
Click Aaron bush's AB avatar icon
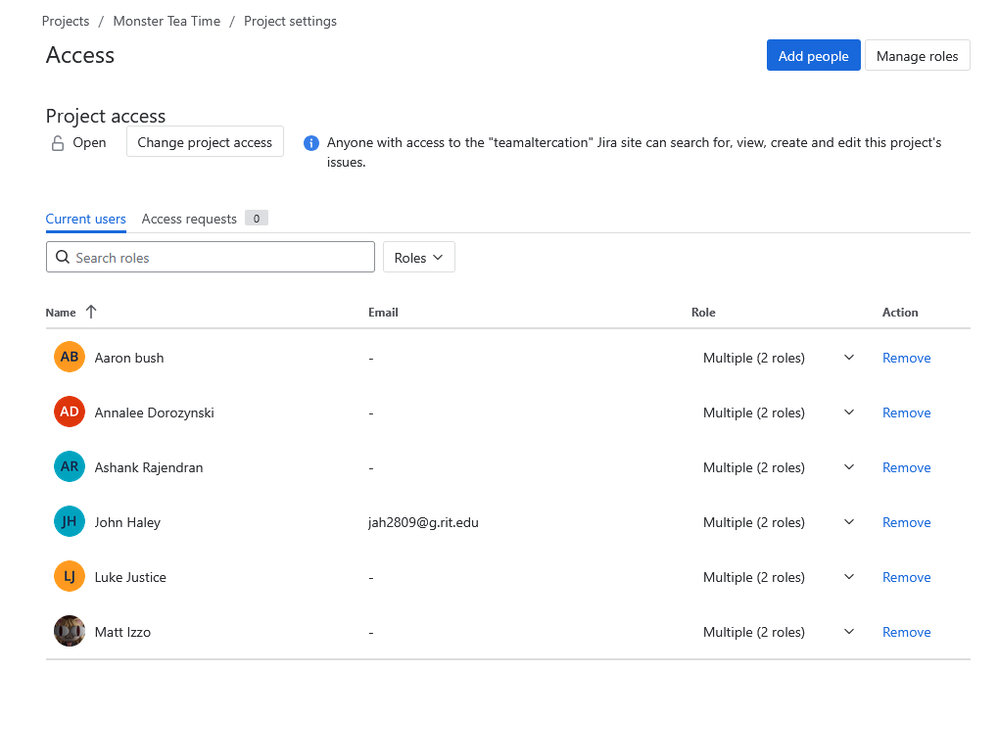pyautogui.click(x=69, y=357)
